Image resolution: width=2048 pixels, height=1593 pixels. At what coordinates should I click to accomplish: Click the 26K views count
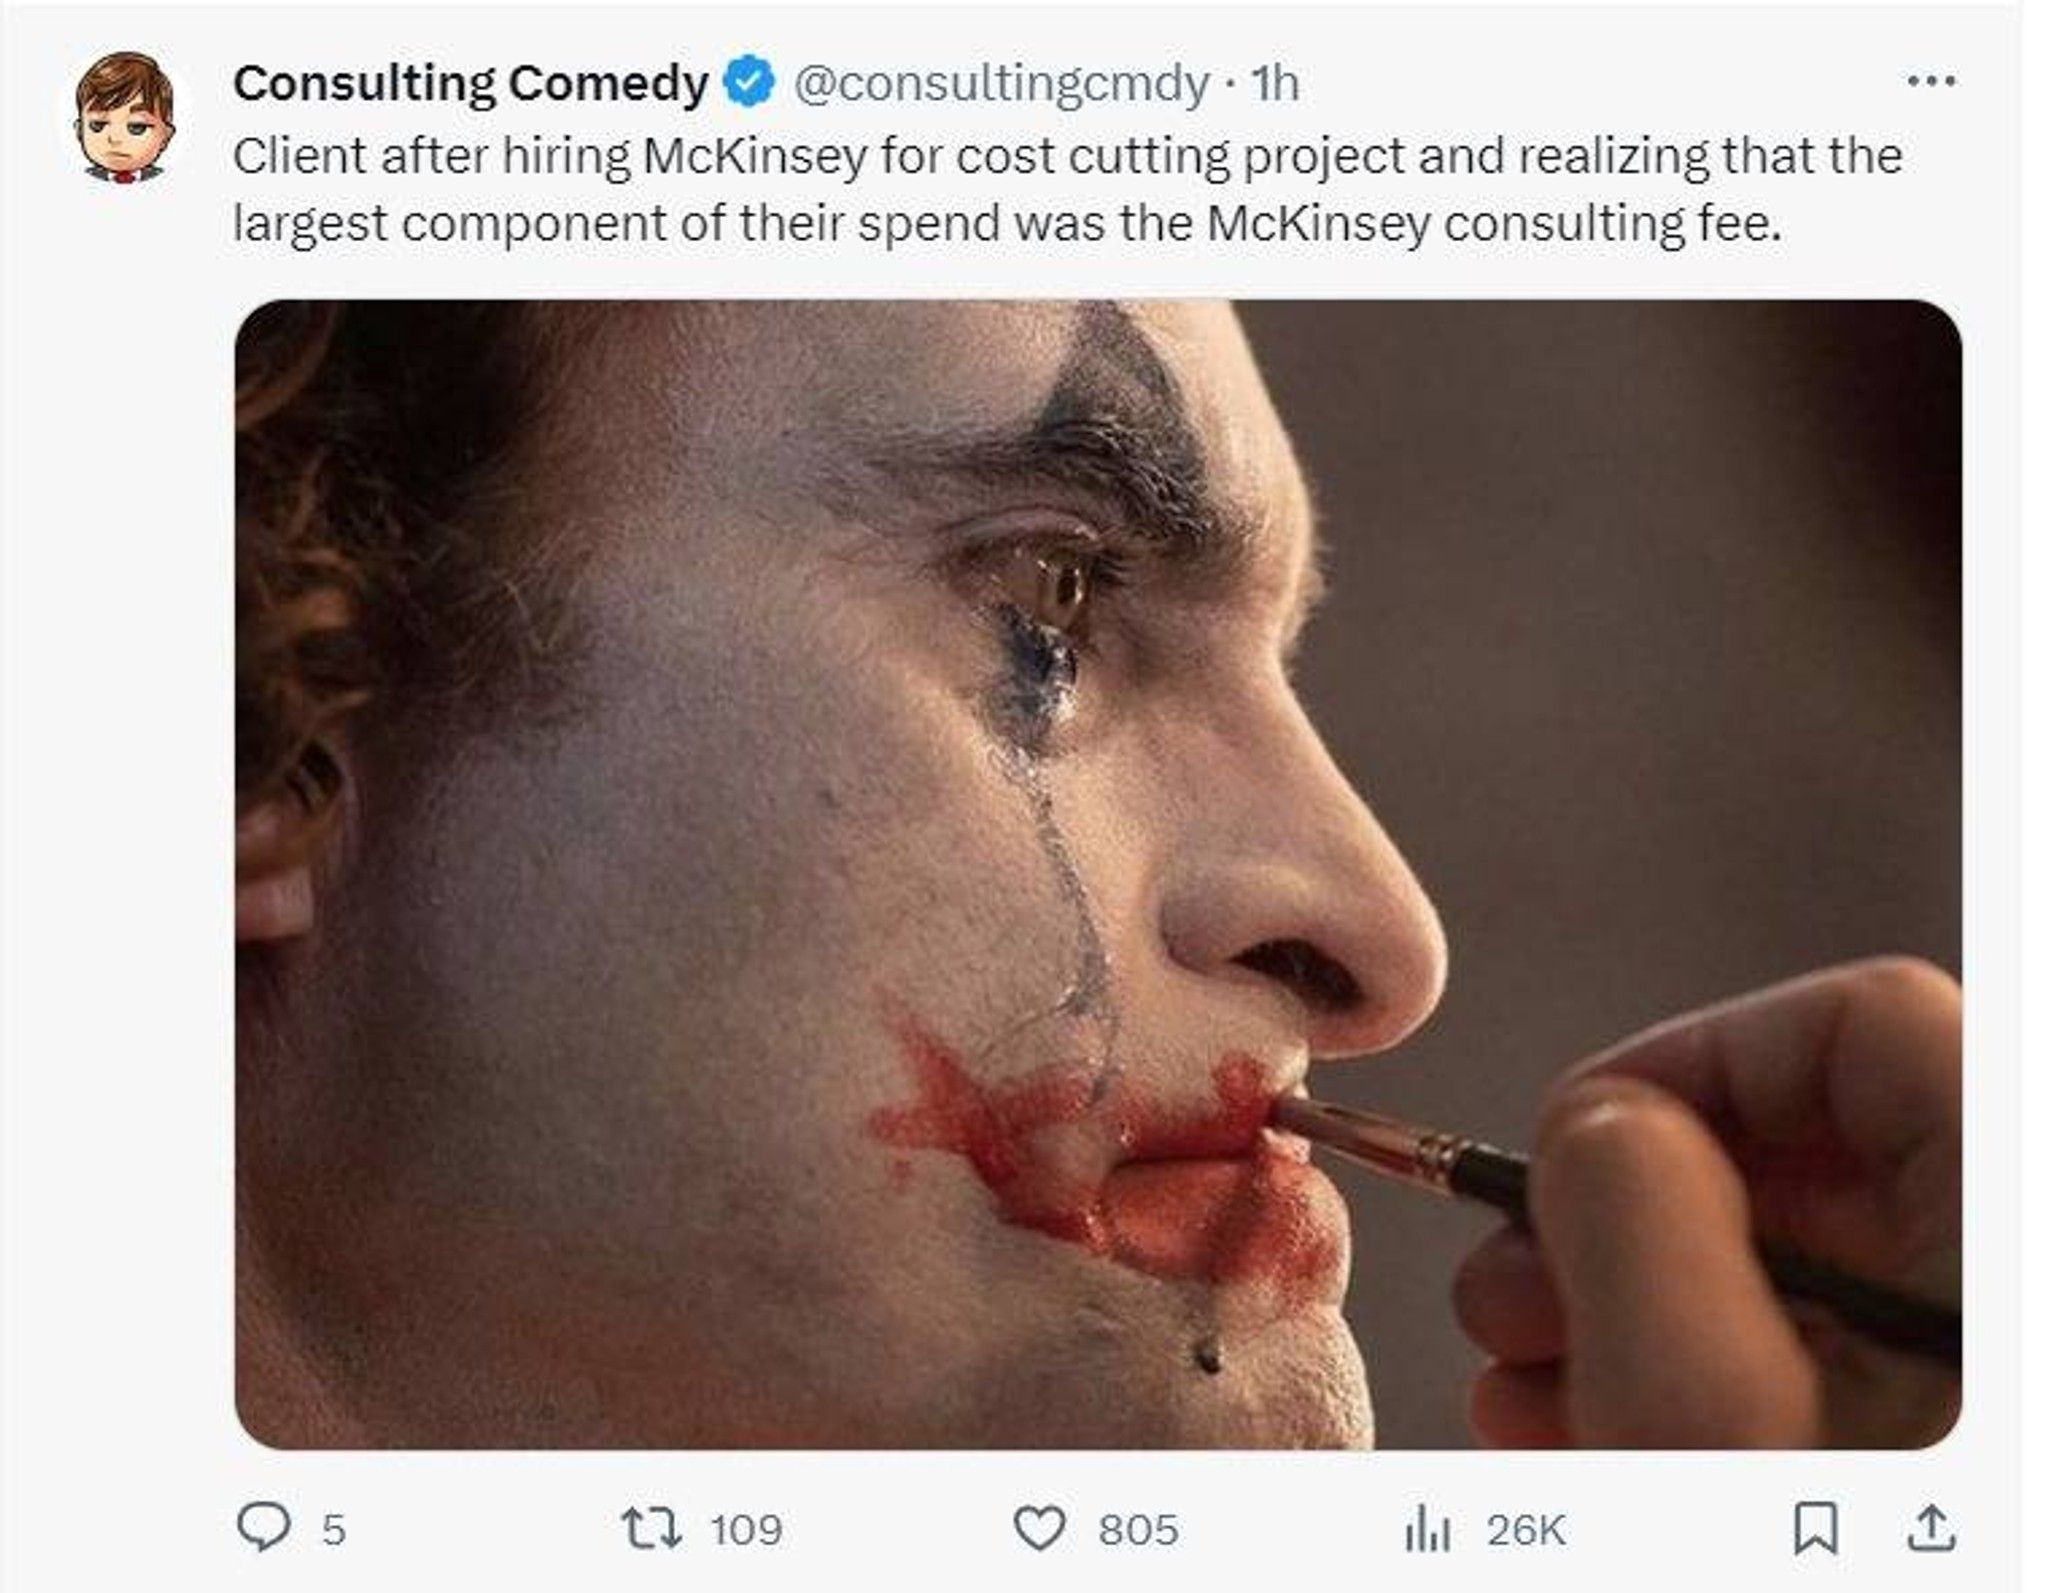(x=1525, y=1530)
